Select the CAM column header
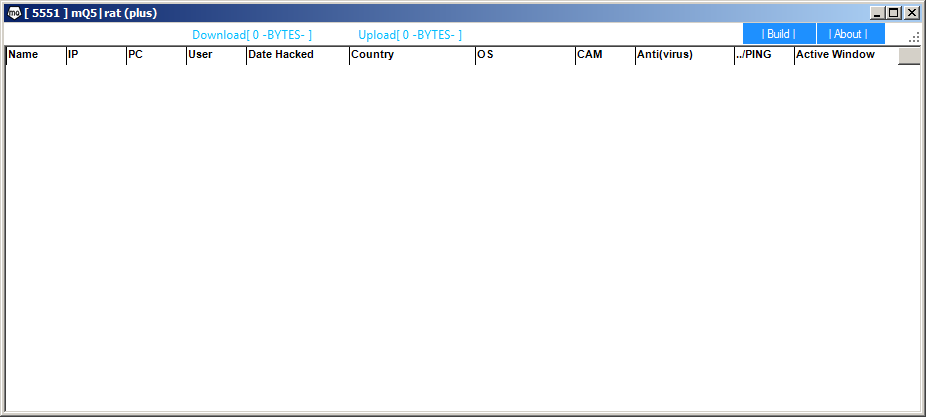The image size is (926, 417). 604,55
